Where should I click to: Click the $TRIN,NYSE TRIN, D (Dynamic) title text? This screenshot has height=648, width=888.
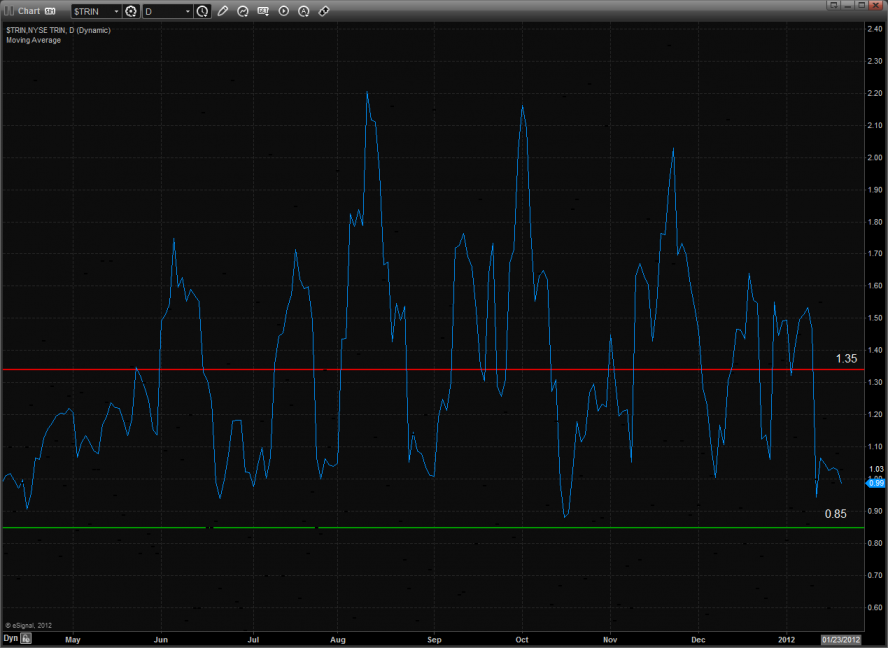click(x=58, y=30)
